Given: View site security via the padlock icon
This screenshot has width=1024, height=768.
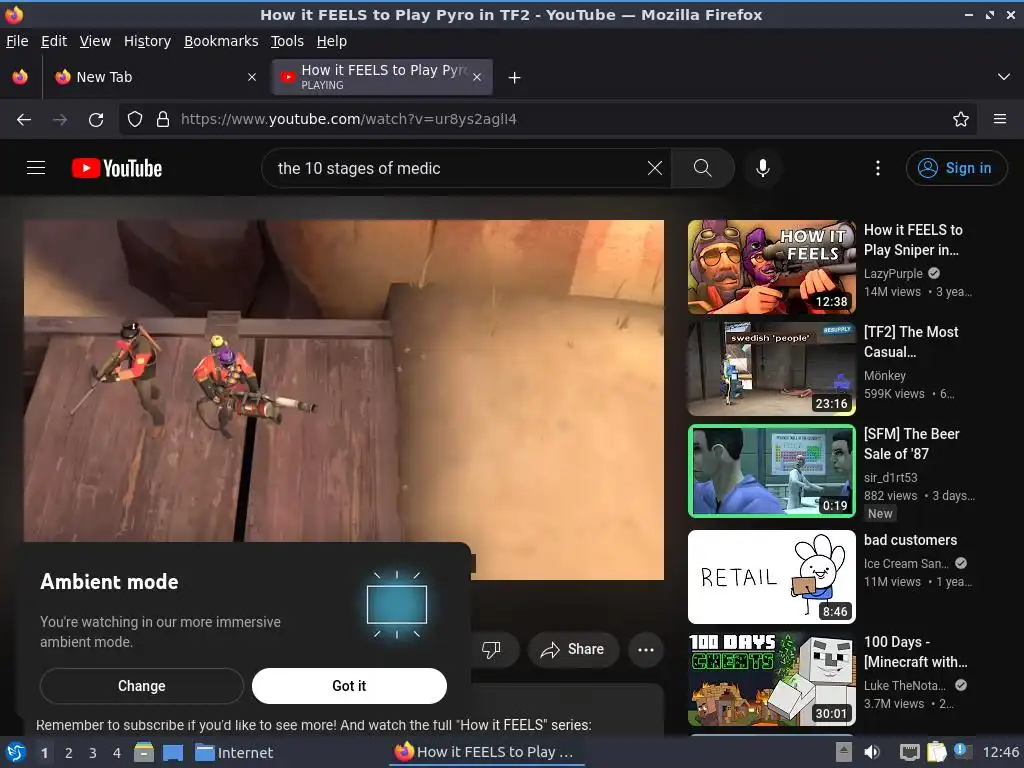Looking at the screenshot, I should [163, 119].
